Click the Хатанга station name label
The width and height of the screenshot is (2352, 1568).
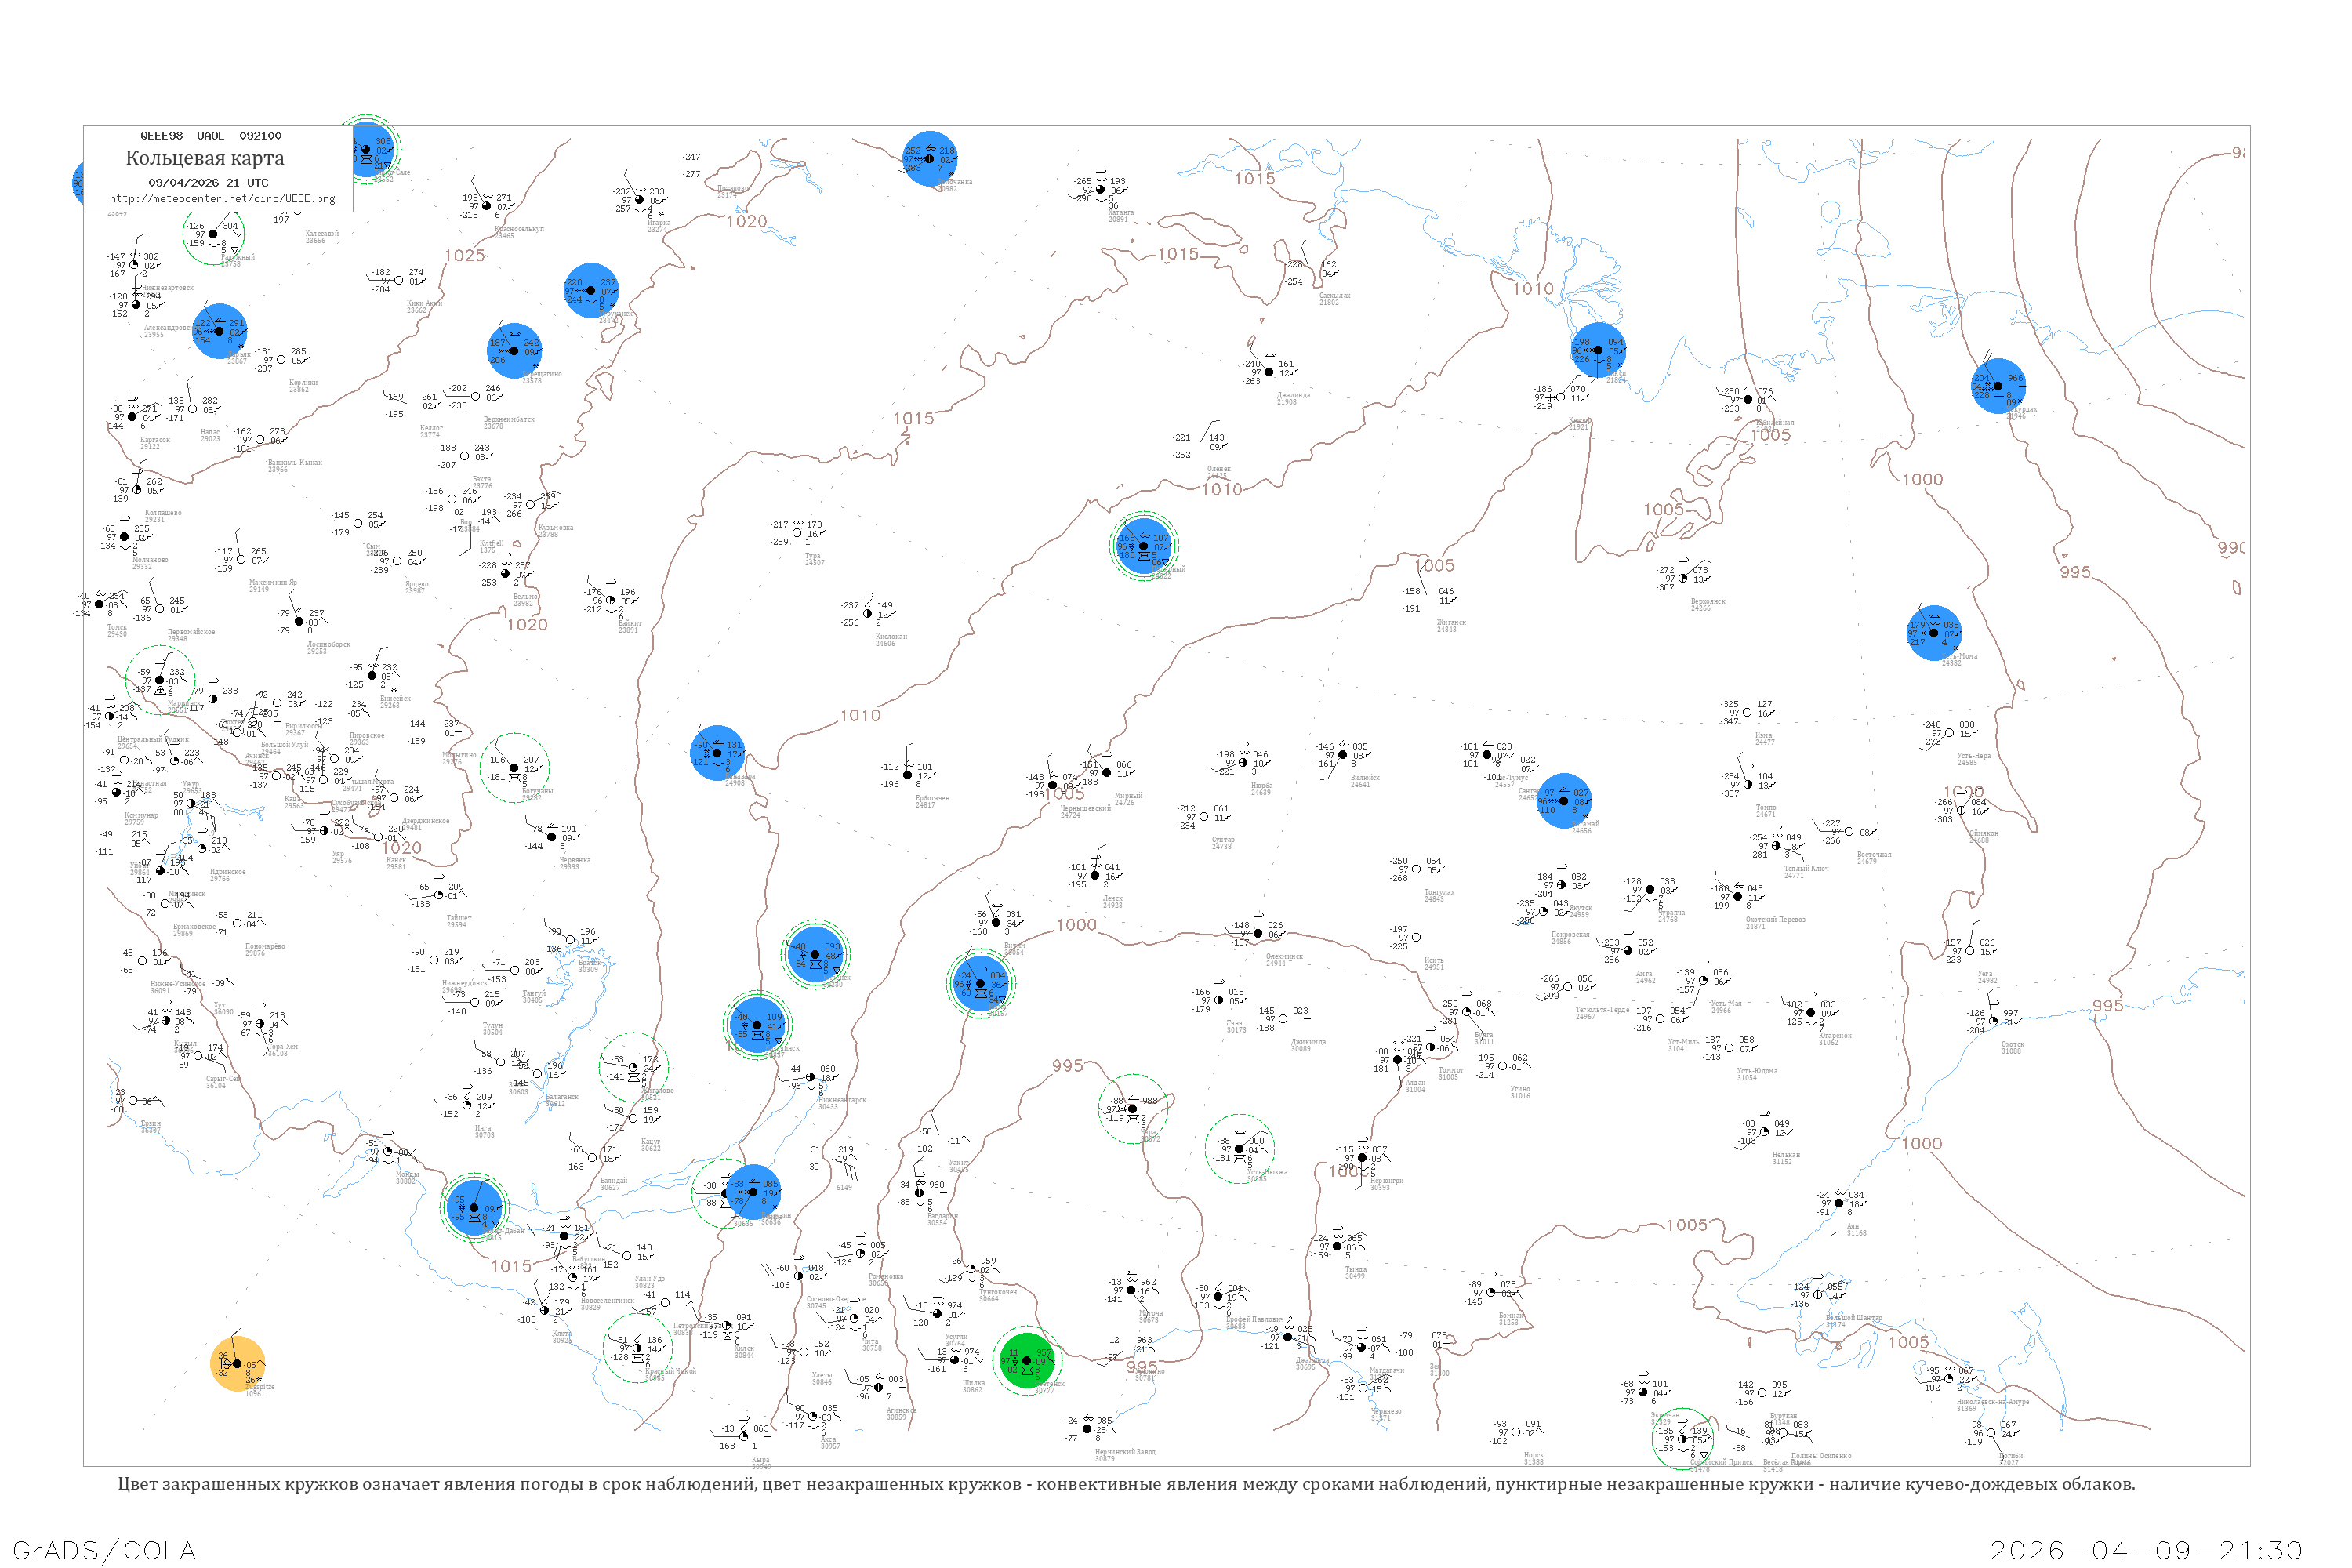point(1120,212)
